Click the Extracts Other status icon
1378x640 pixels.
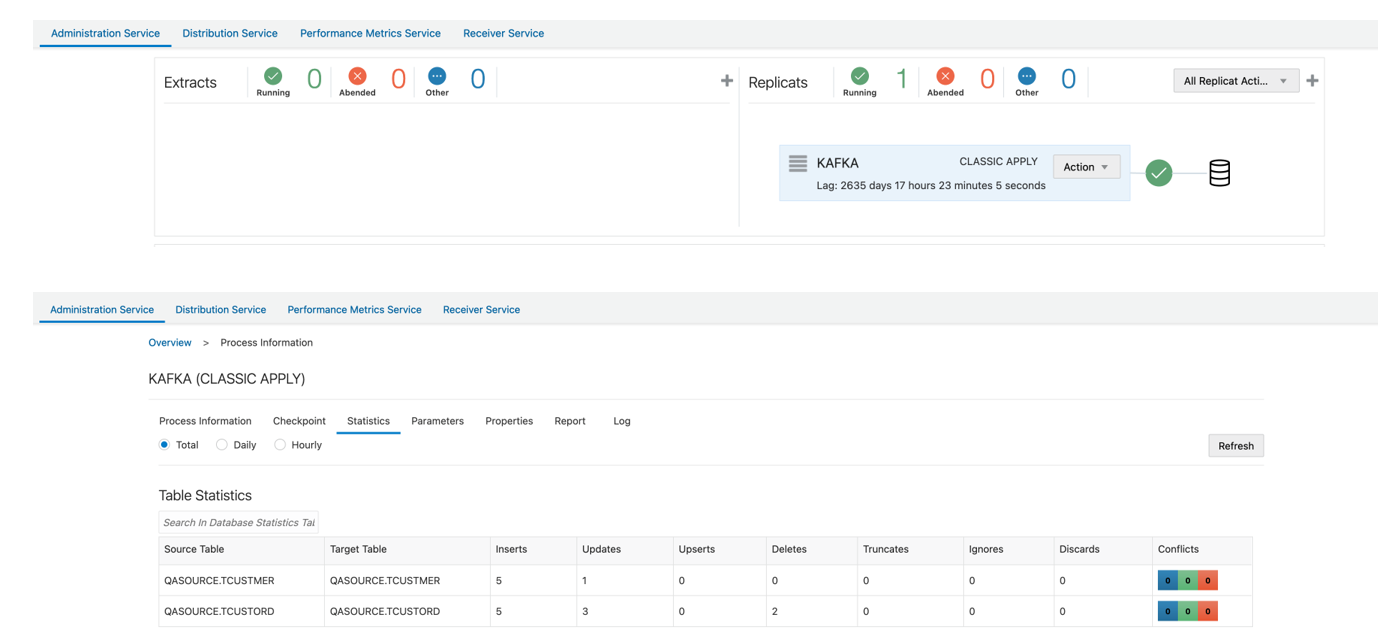click(437, 76)
